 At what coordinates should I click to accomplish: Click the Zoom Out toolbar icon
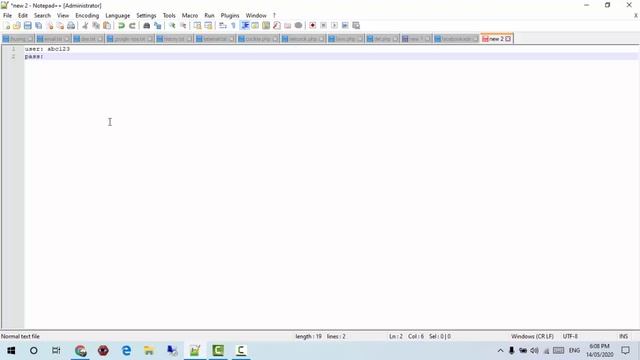point(183,26)
